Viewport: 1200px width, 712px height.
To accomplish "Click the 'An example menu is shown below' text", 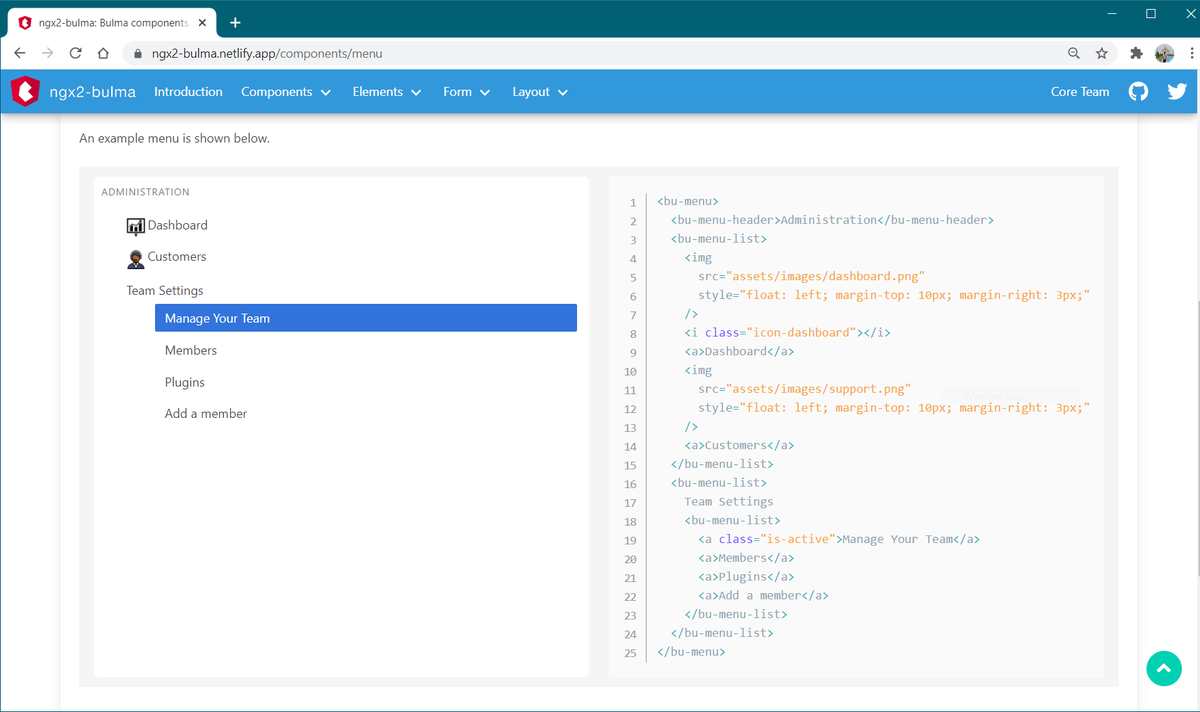I will [175, 138].
